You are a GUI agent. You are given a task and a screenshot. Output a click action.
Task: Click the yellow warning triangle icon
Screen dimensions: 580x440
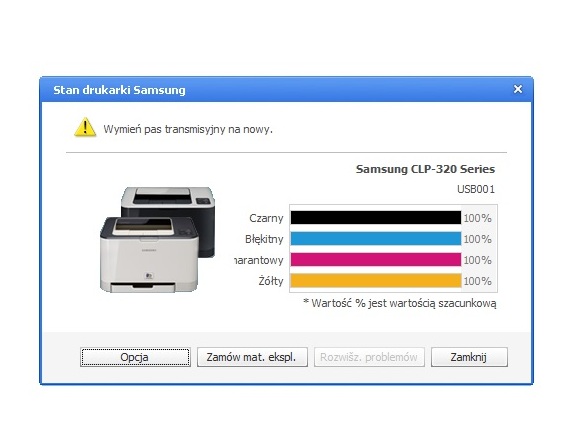[x=85, y=127]
